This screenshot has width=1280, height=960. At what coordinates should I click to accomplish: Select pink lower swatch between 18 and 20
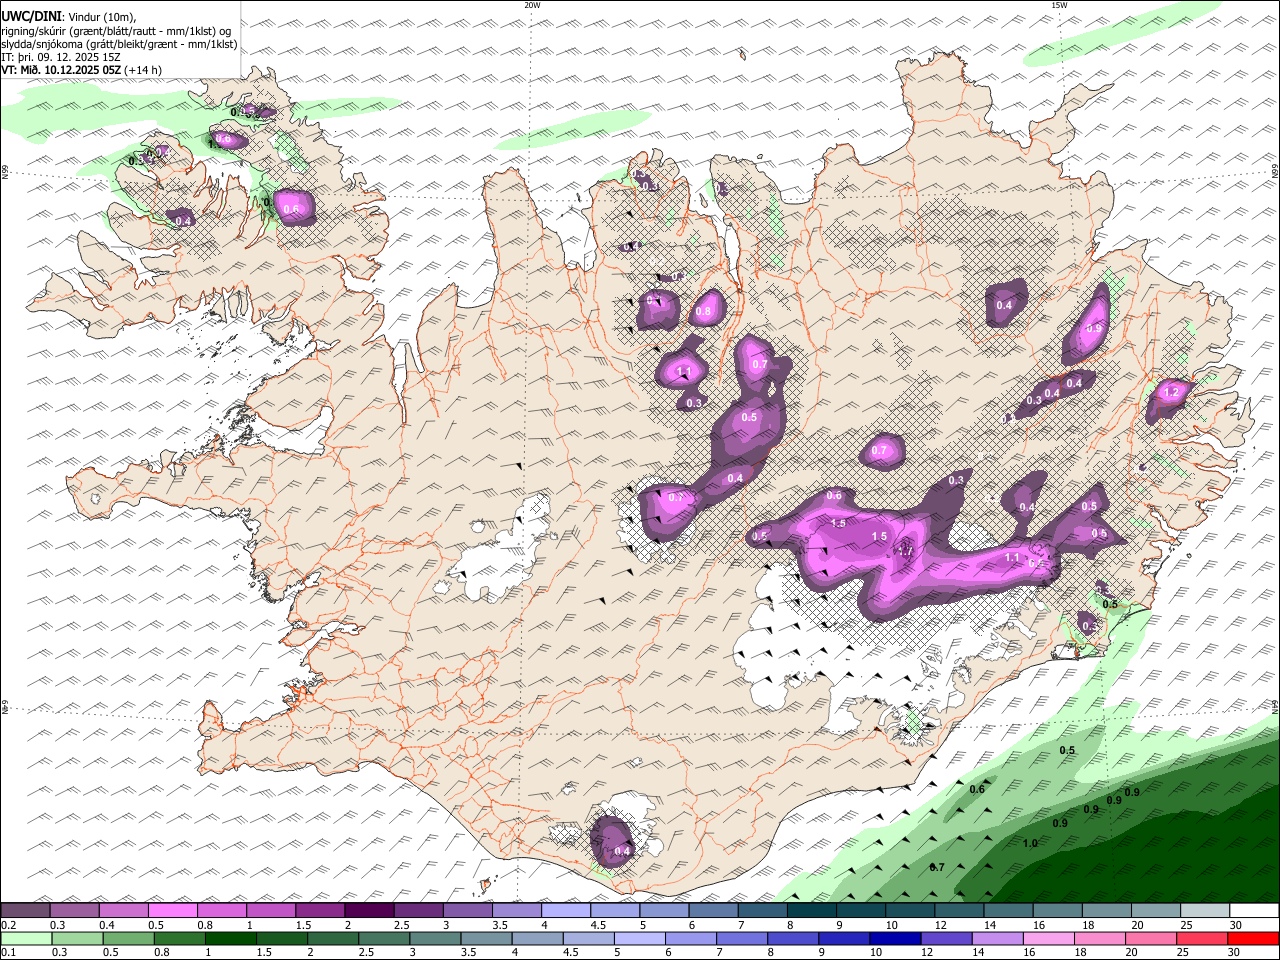[x=1101, y=939]
